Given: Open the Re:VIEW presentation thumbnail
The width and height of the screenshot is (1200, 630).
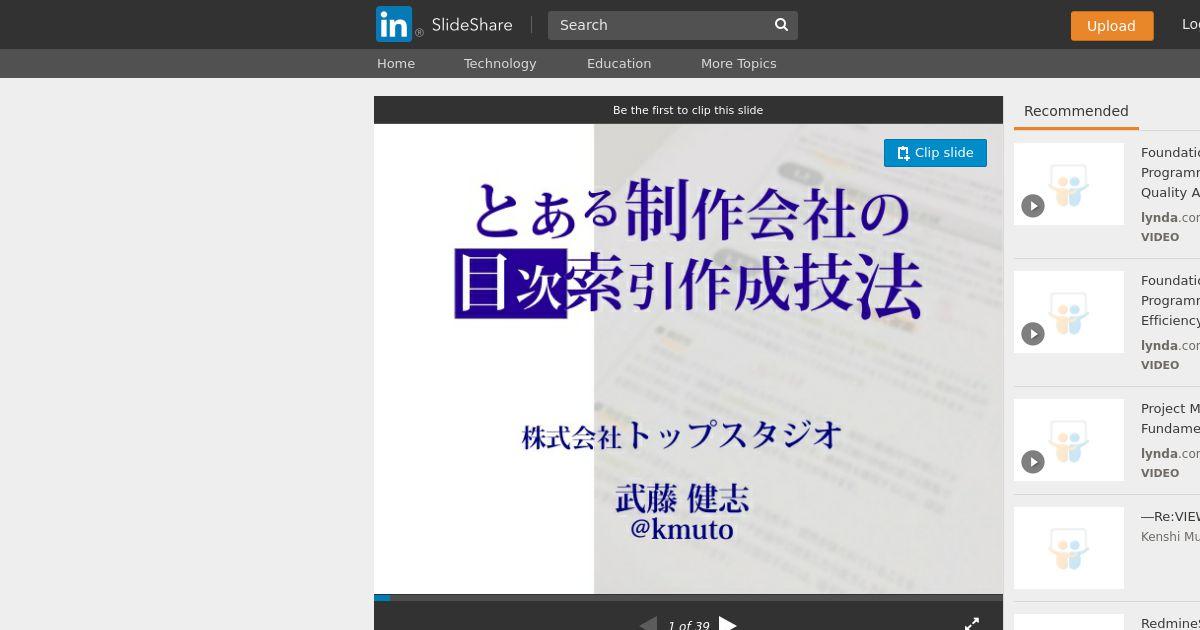Looking at the screenshot, I should pyautogui.click(x=1069, y=548).
